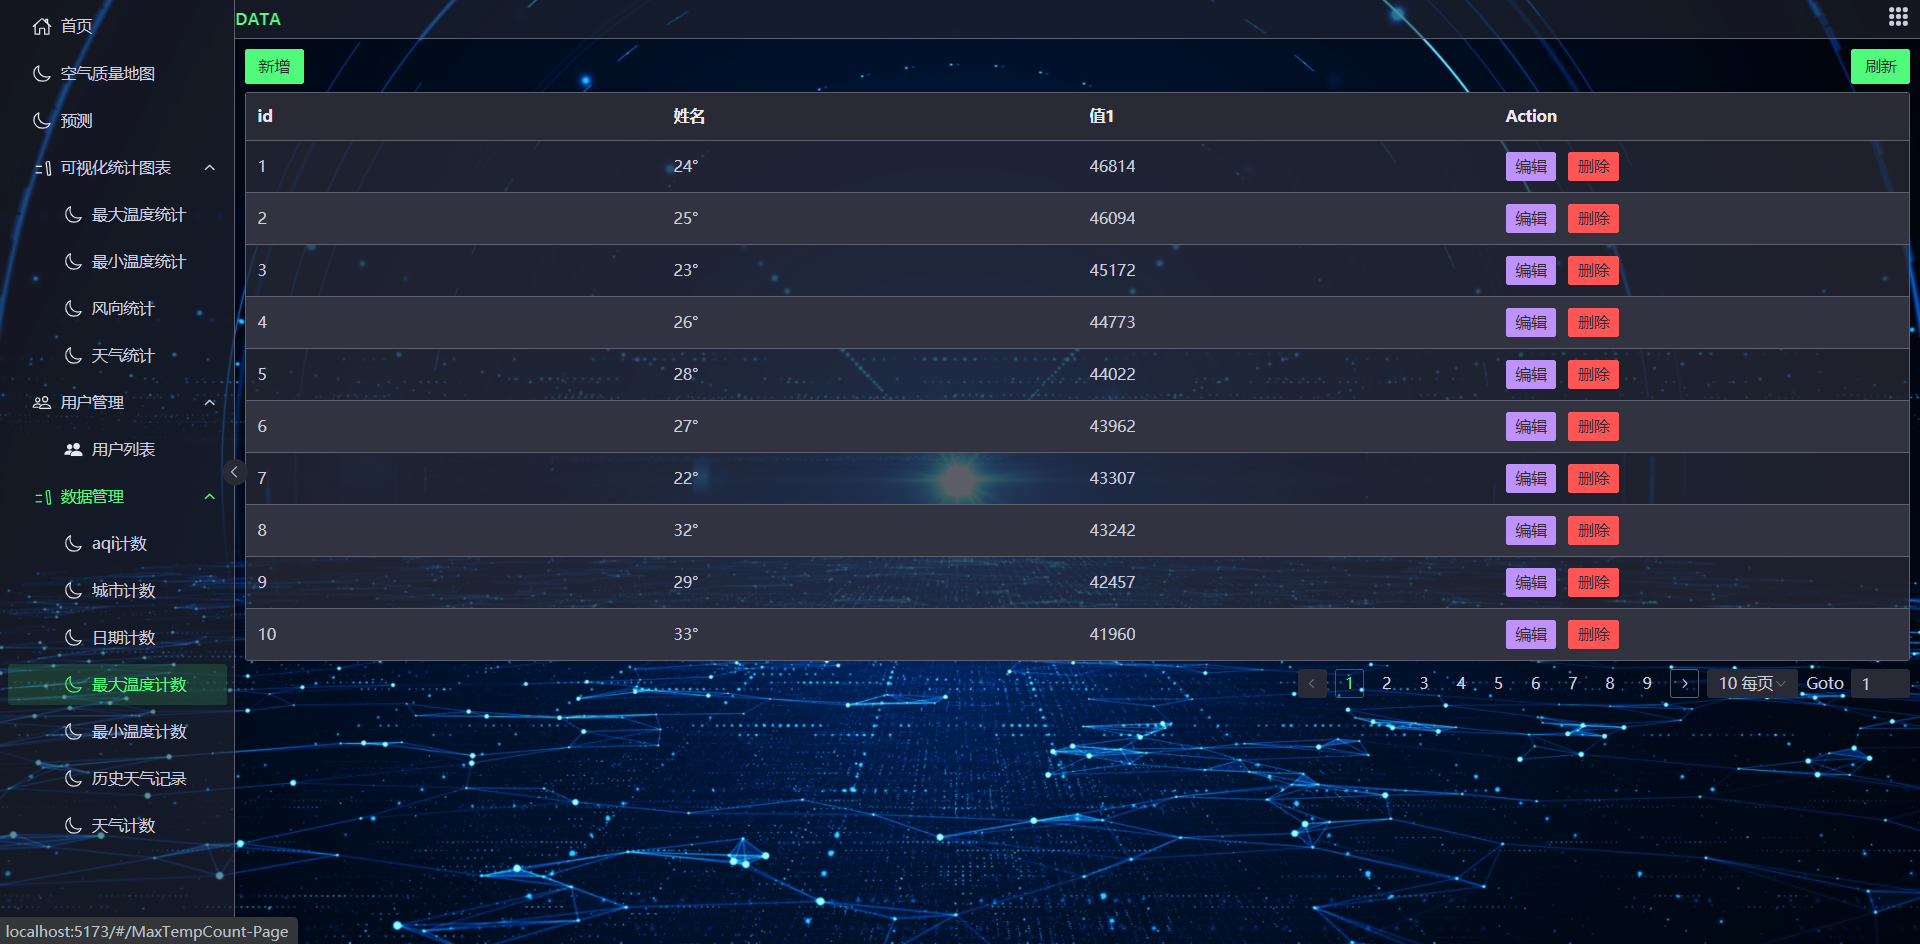Open the 10 每页 page-size dropdown

point(1749,683)
